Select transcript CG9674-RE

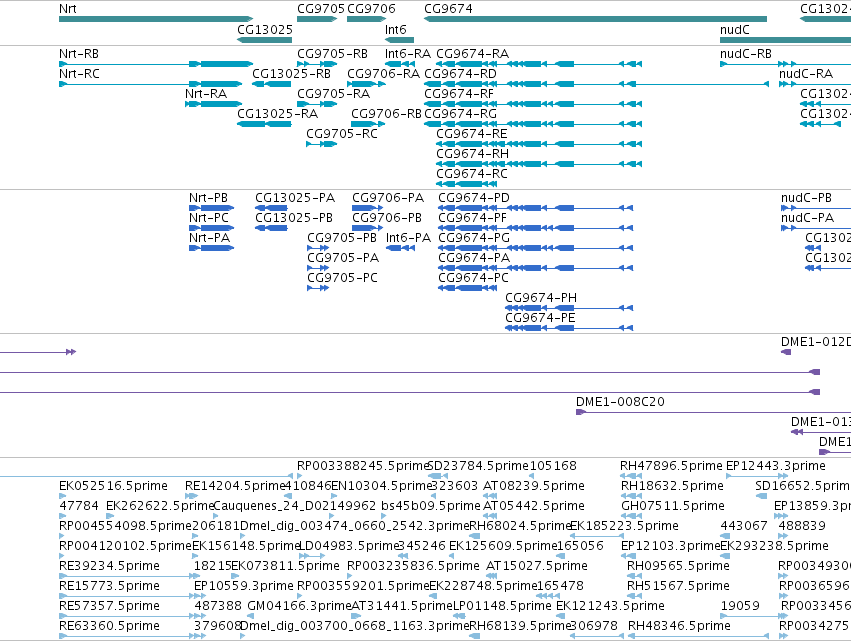point(539,144)
